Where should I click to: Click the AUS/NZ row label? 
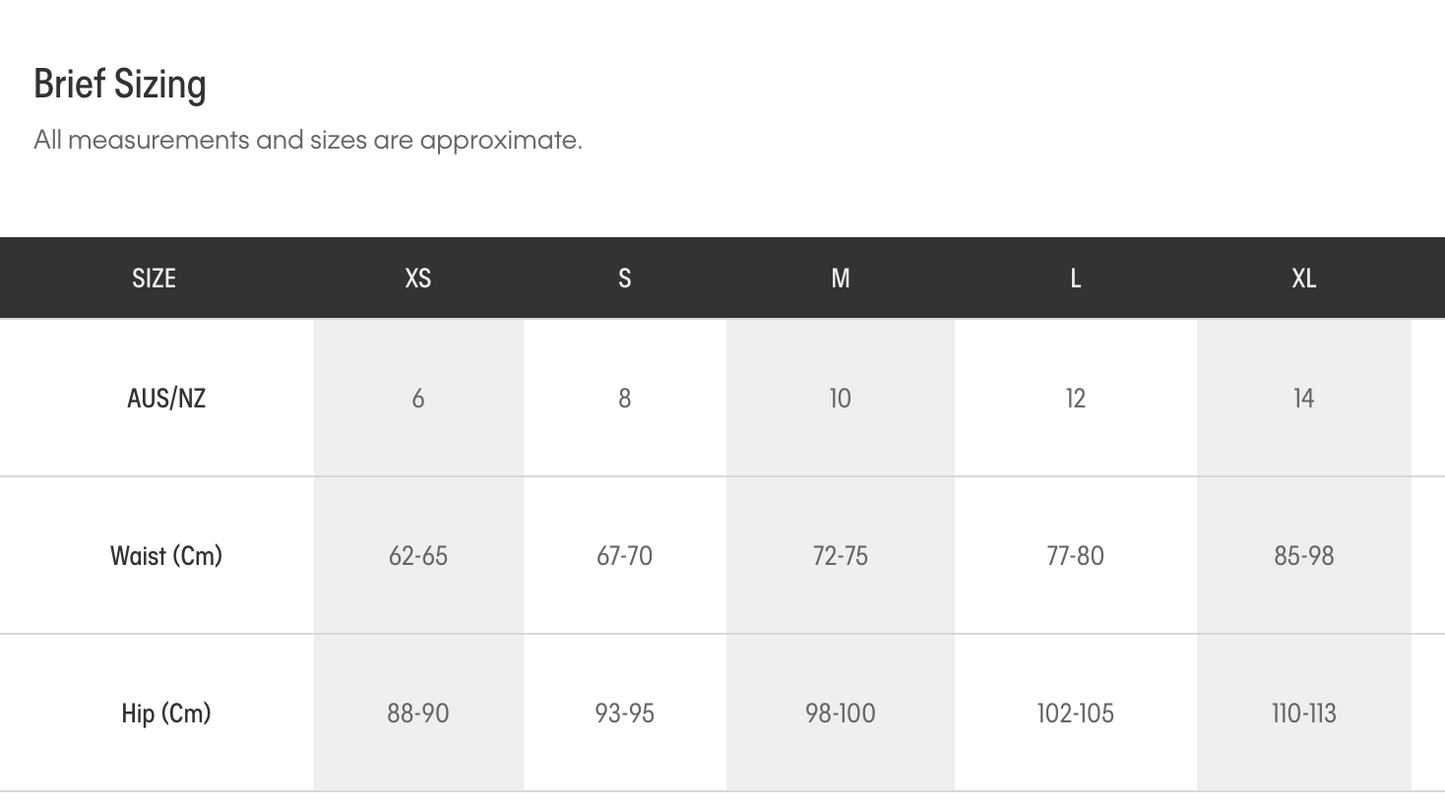pos(166,398)
